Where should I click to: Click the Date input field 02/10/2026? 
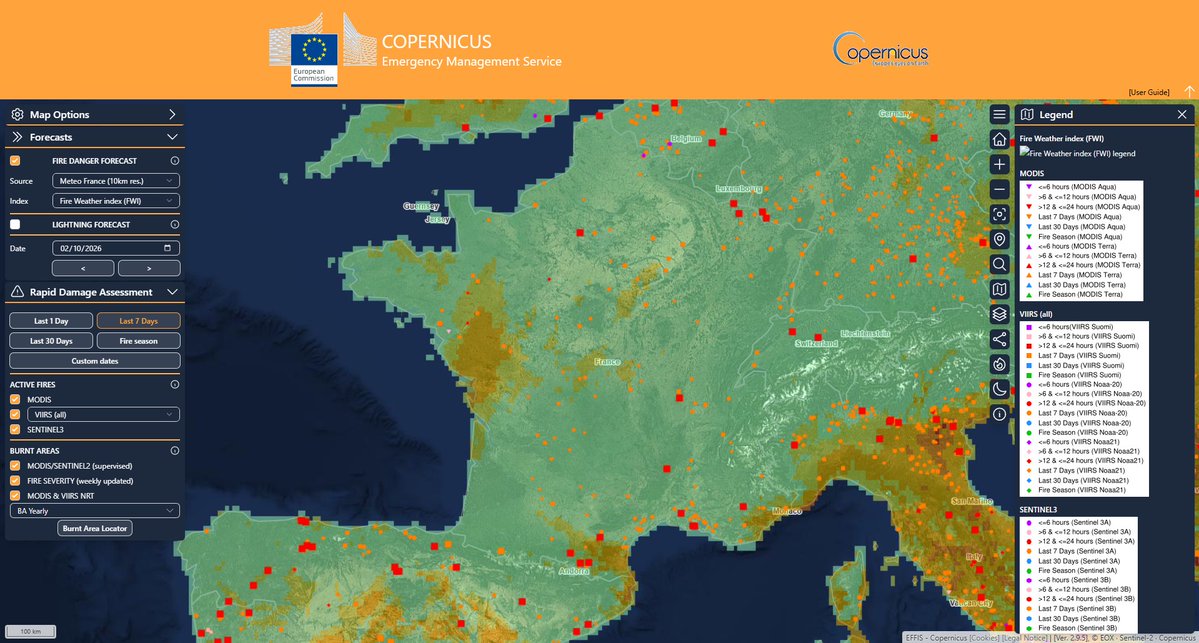pyautogui.click(x=116, y=248)
